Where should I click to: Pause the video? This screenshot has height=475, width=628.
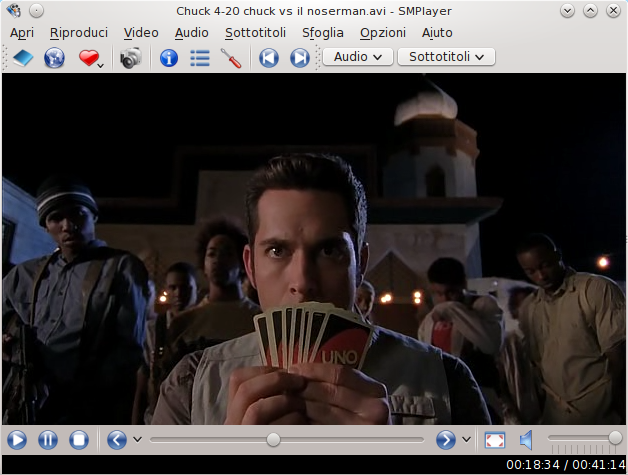[48, 440]
